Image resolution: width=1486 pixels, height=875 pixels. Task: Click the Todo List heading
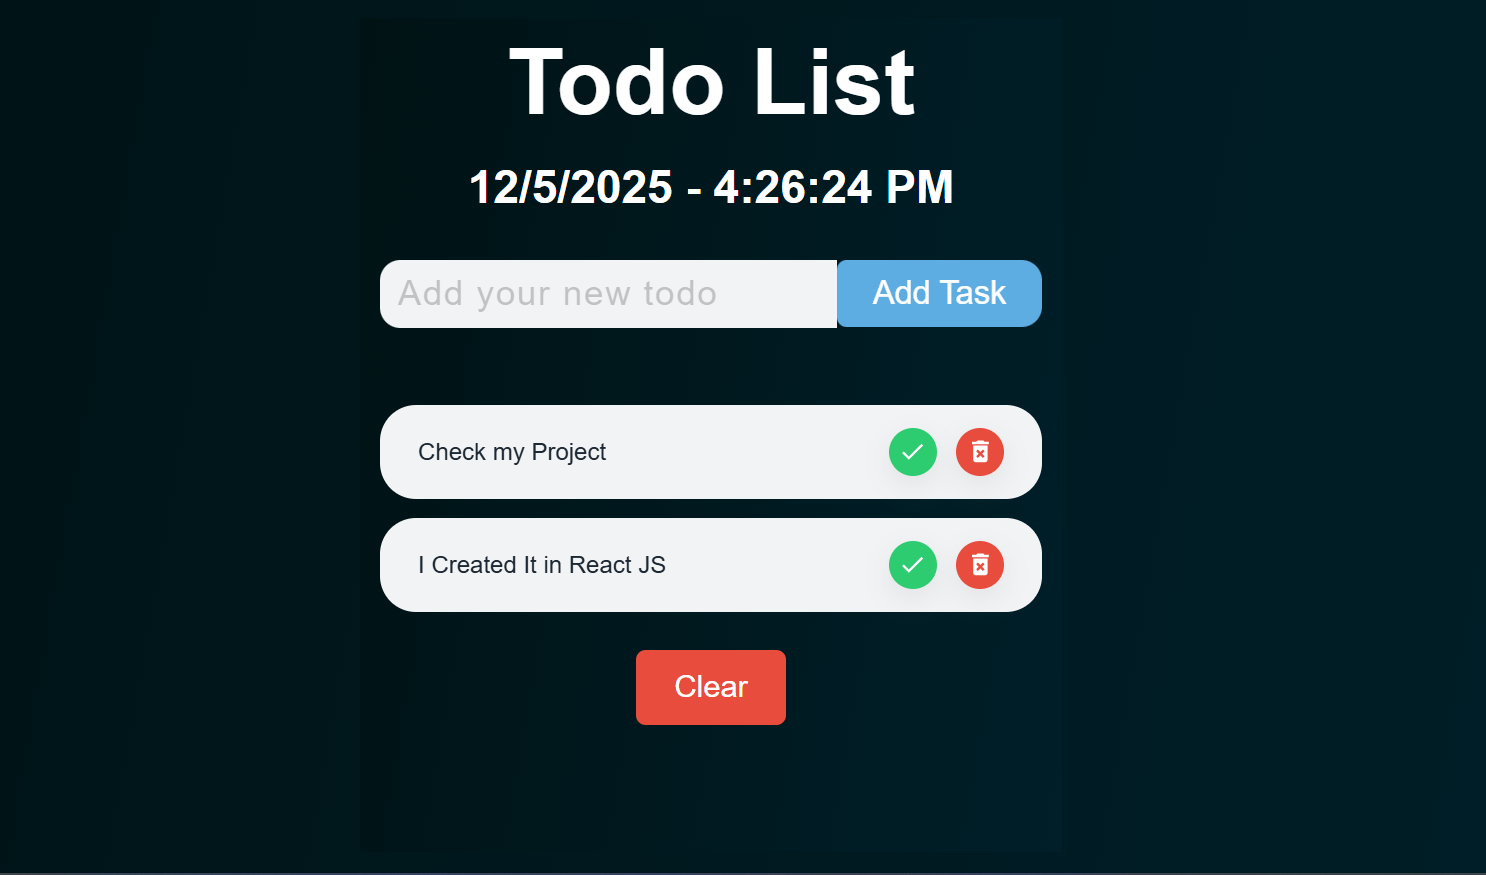pyautogui.click(x=711, y=82)
